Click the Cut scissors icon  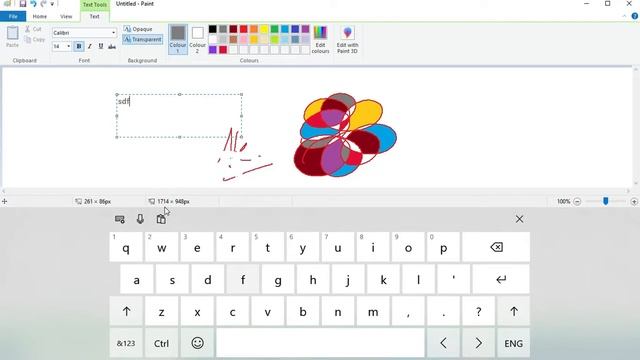[x=27, y=29]
